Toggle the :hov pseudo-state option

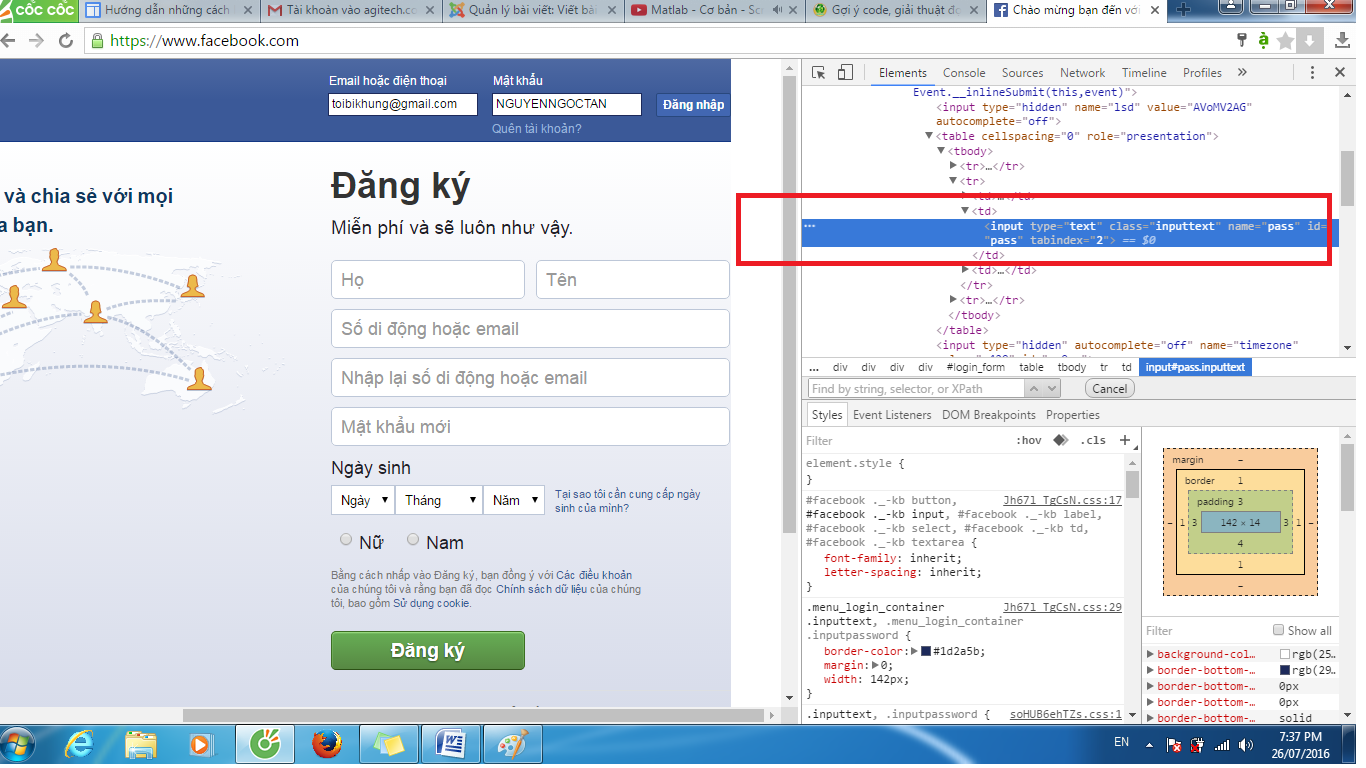pos(1029,440)
